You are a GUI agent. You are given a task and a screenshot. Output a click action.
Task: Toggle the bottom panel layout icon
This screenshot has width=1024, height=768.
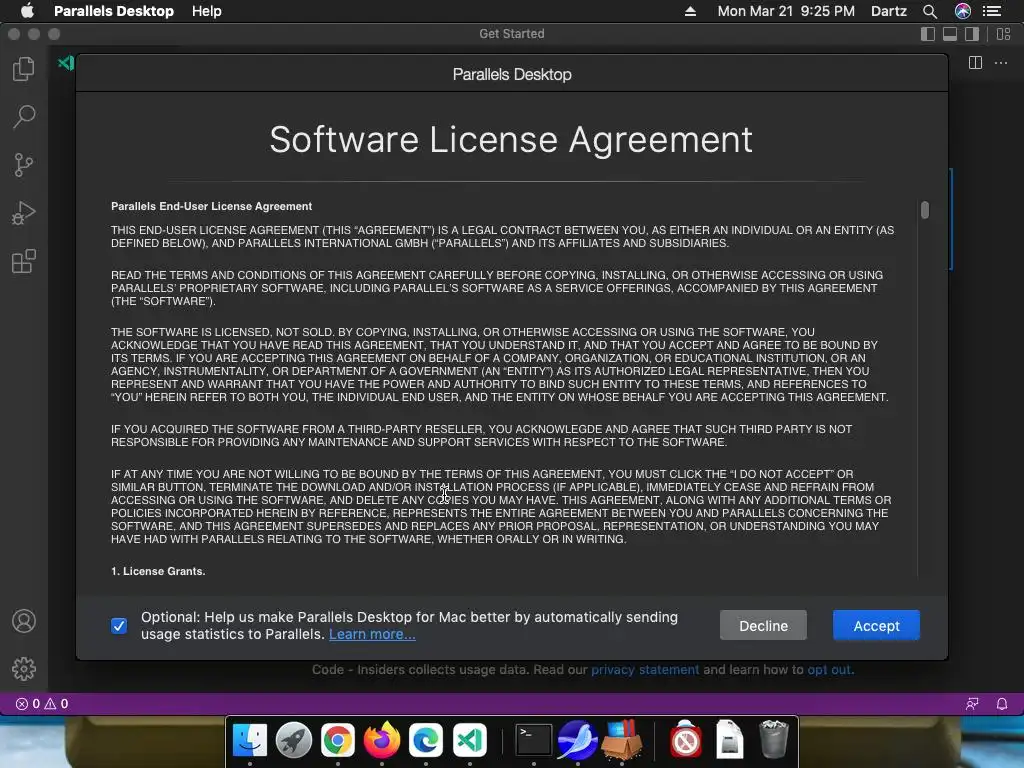point(950,34)
